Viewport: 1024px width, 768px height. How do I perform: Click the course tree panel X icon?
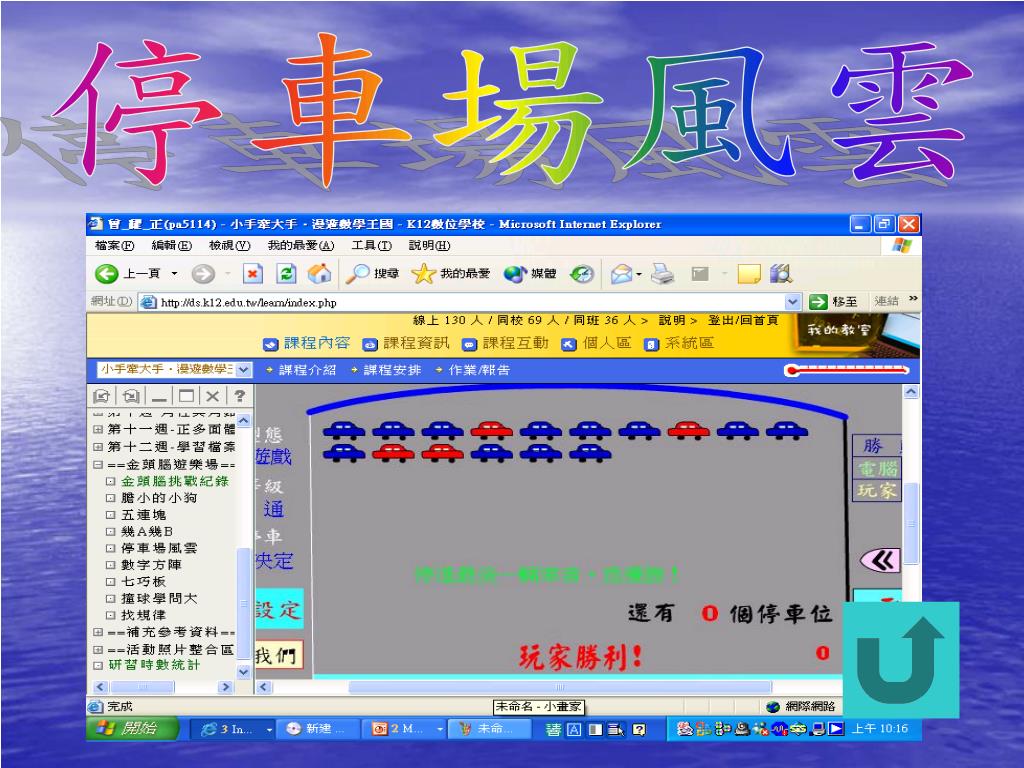[212, 396]
